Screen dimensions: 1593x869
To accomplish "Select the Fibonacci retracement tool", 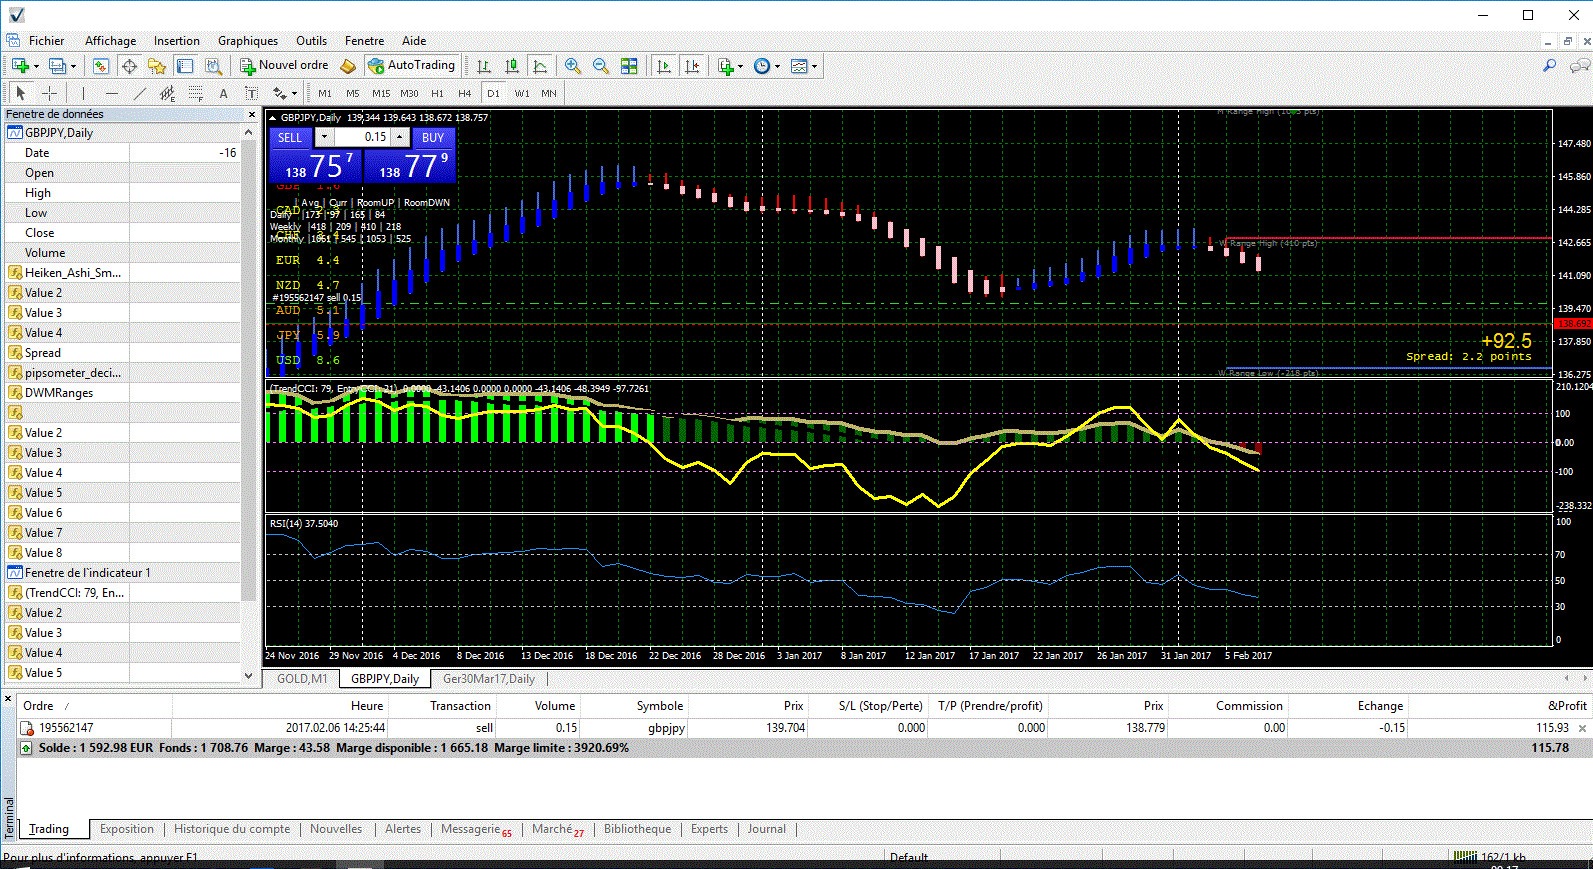I will click(x=195, y=93).
